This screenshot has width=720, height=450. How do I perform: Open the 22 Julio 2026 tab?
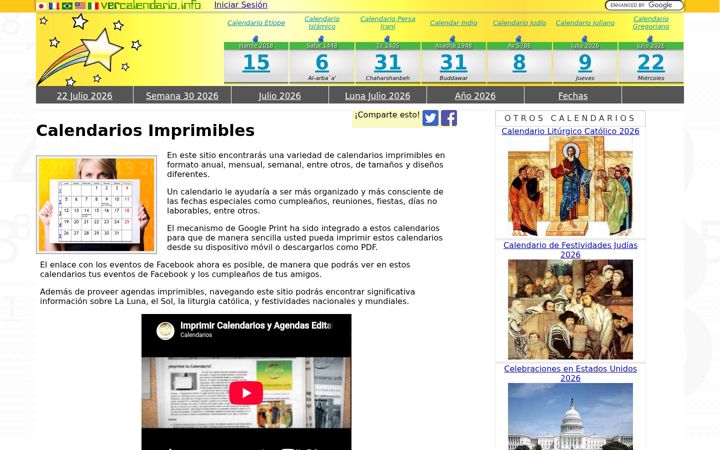click(84, 96)
